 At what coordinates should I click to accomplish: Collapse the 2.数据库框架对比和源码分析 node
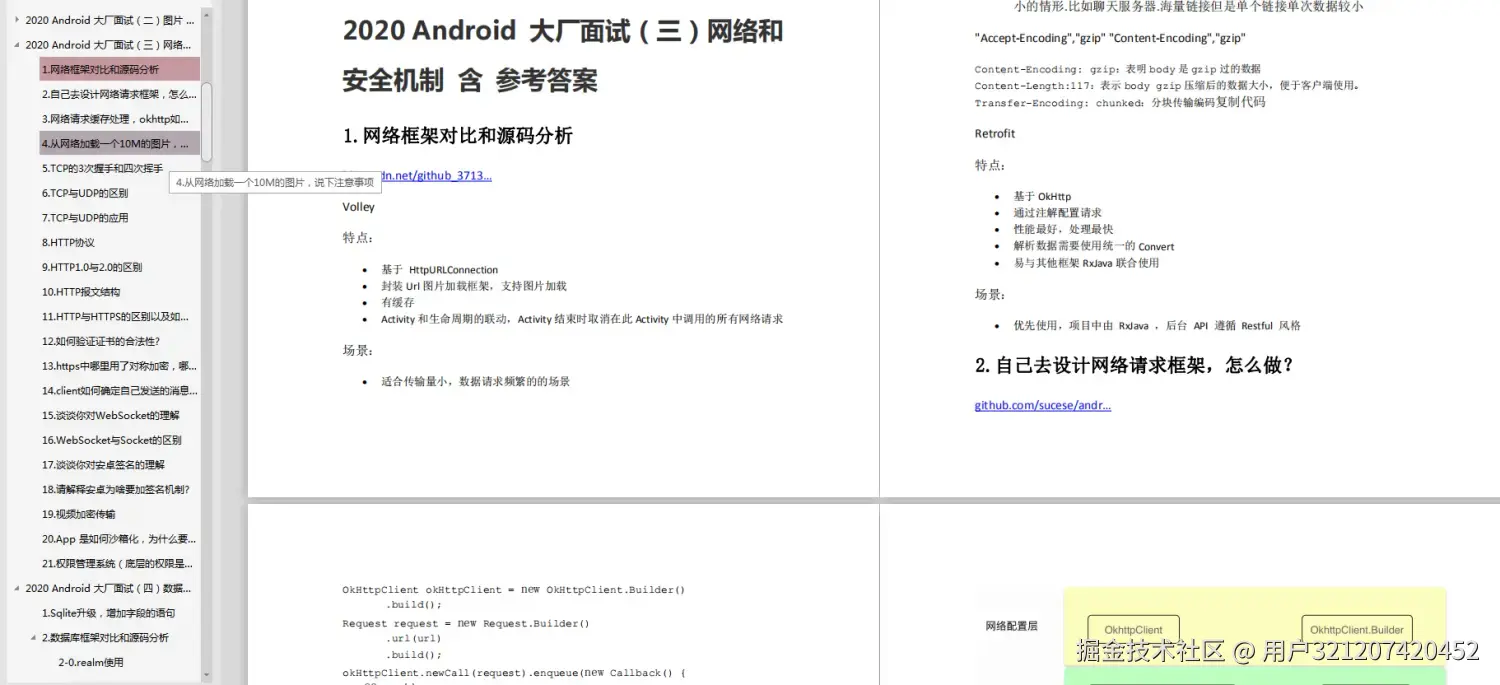32,637
